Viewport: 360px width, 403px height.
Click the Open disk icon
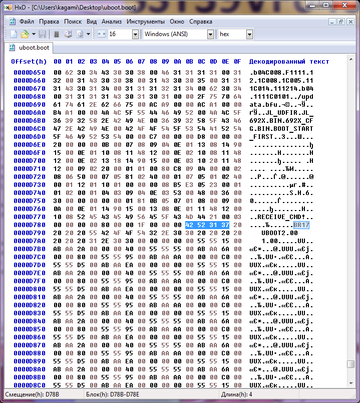(68, 34)
